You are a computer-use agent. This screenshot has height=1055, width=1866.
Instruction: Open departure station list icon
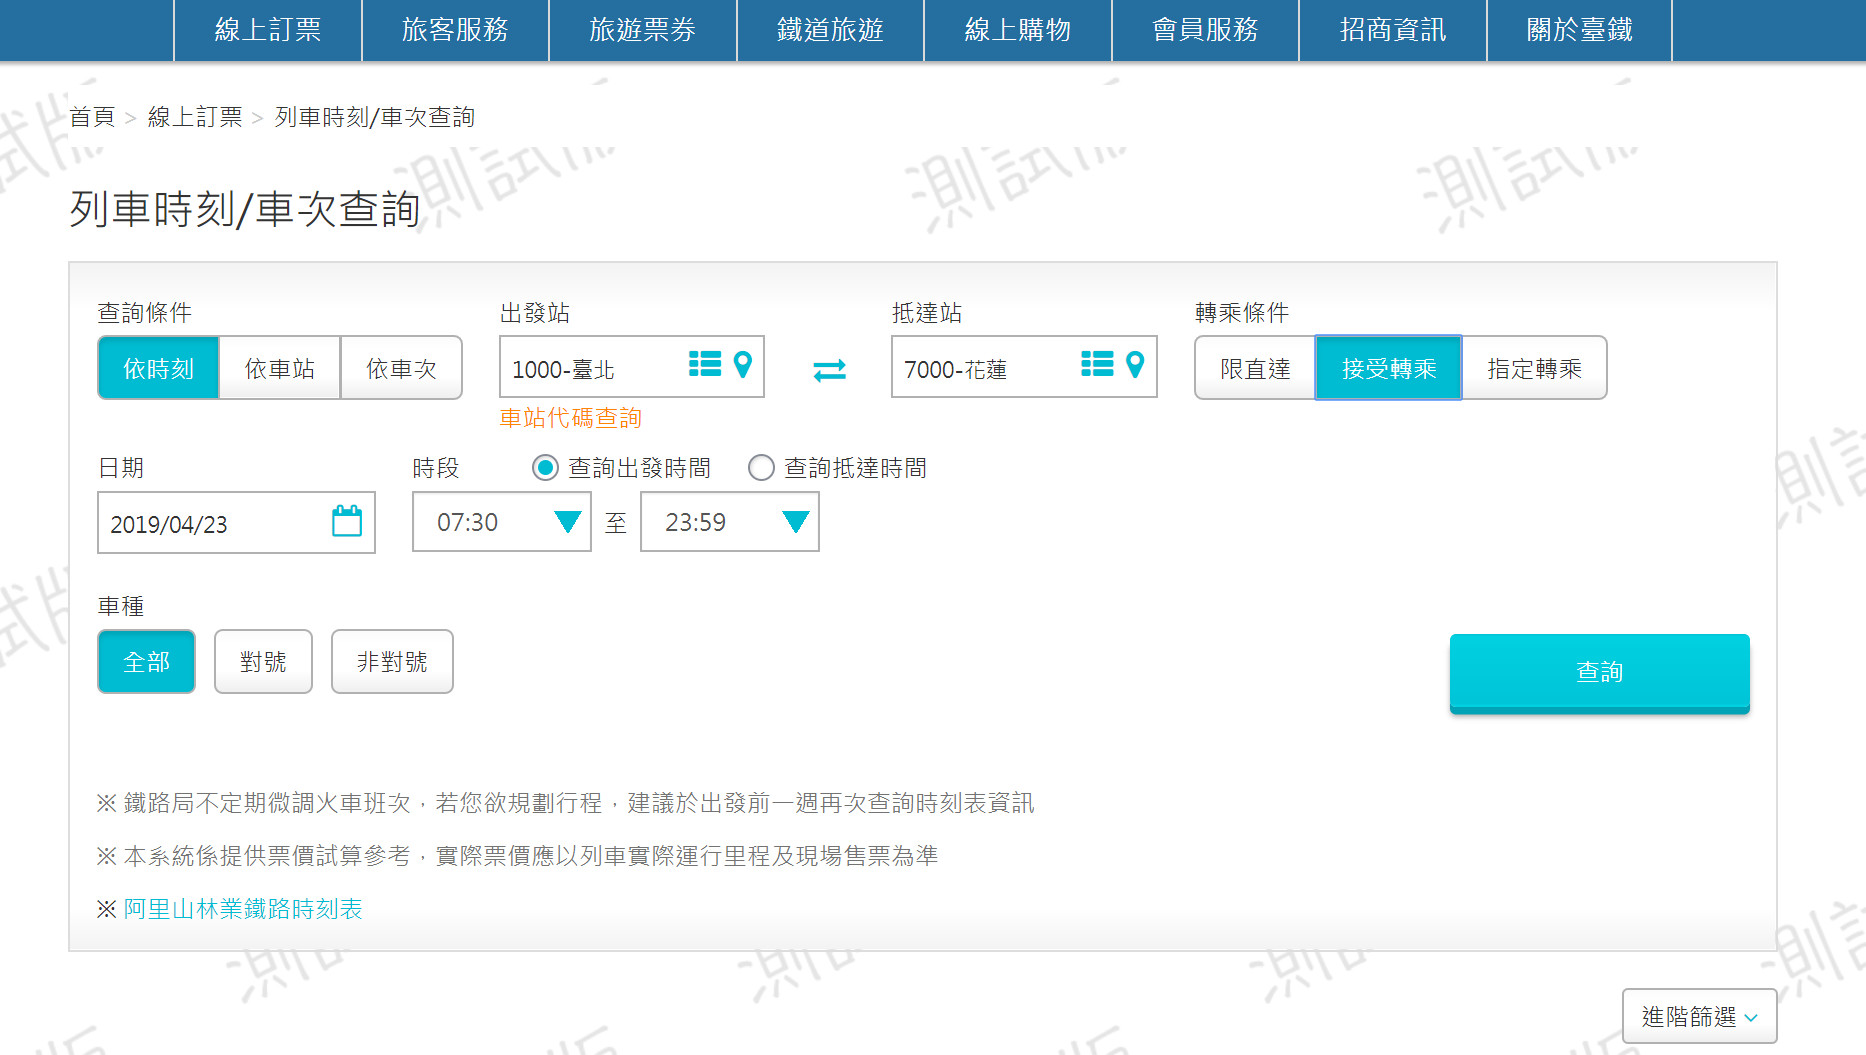pos(705,364)
